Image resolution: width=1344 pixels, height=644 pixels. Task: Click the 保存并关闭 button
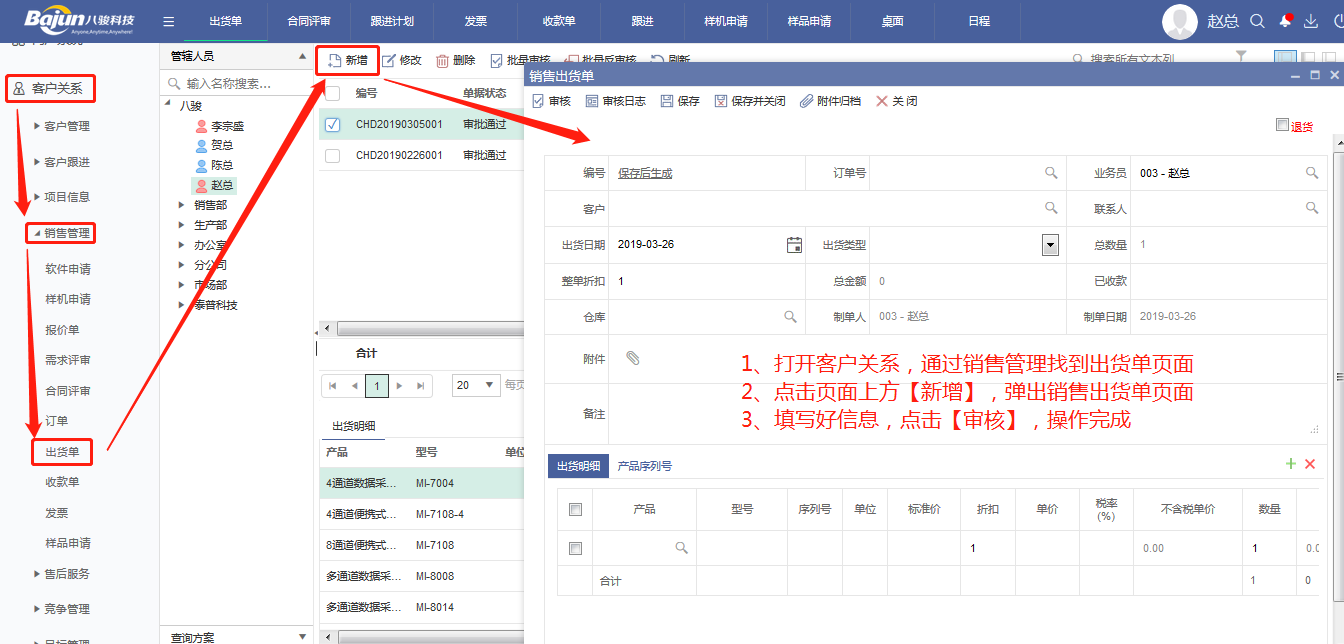[750, 101]
